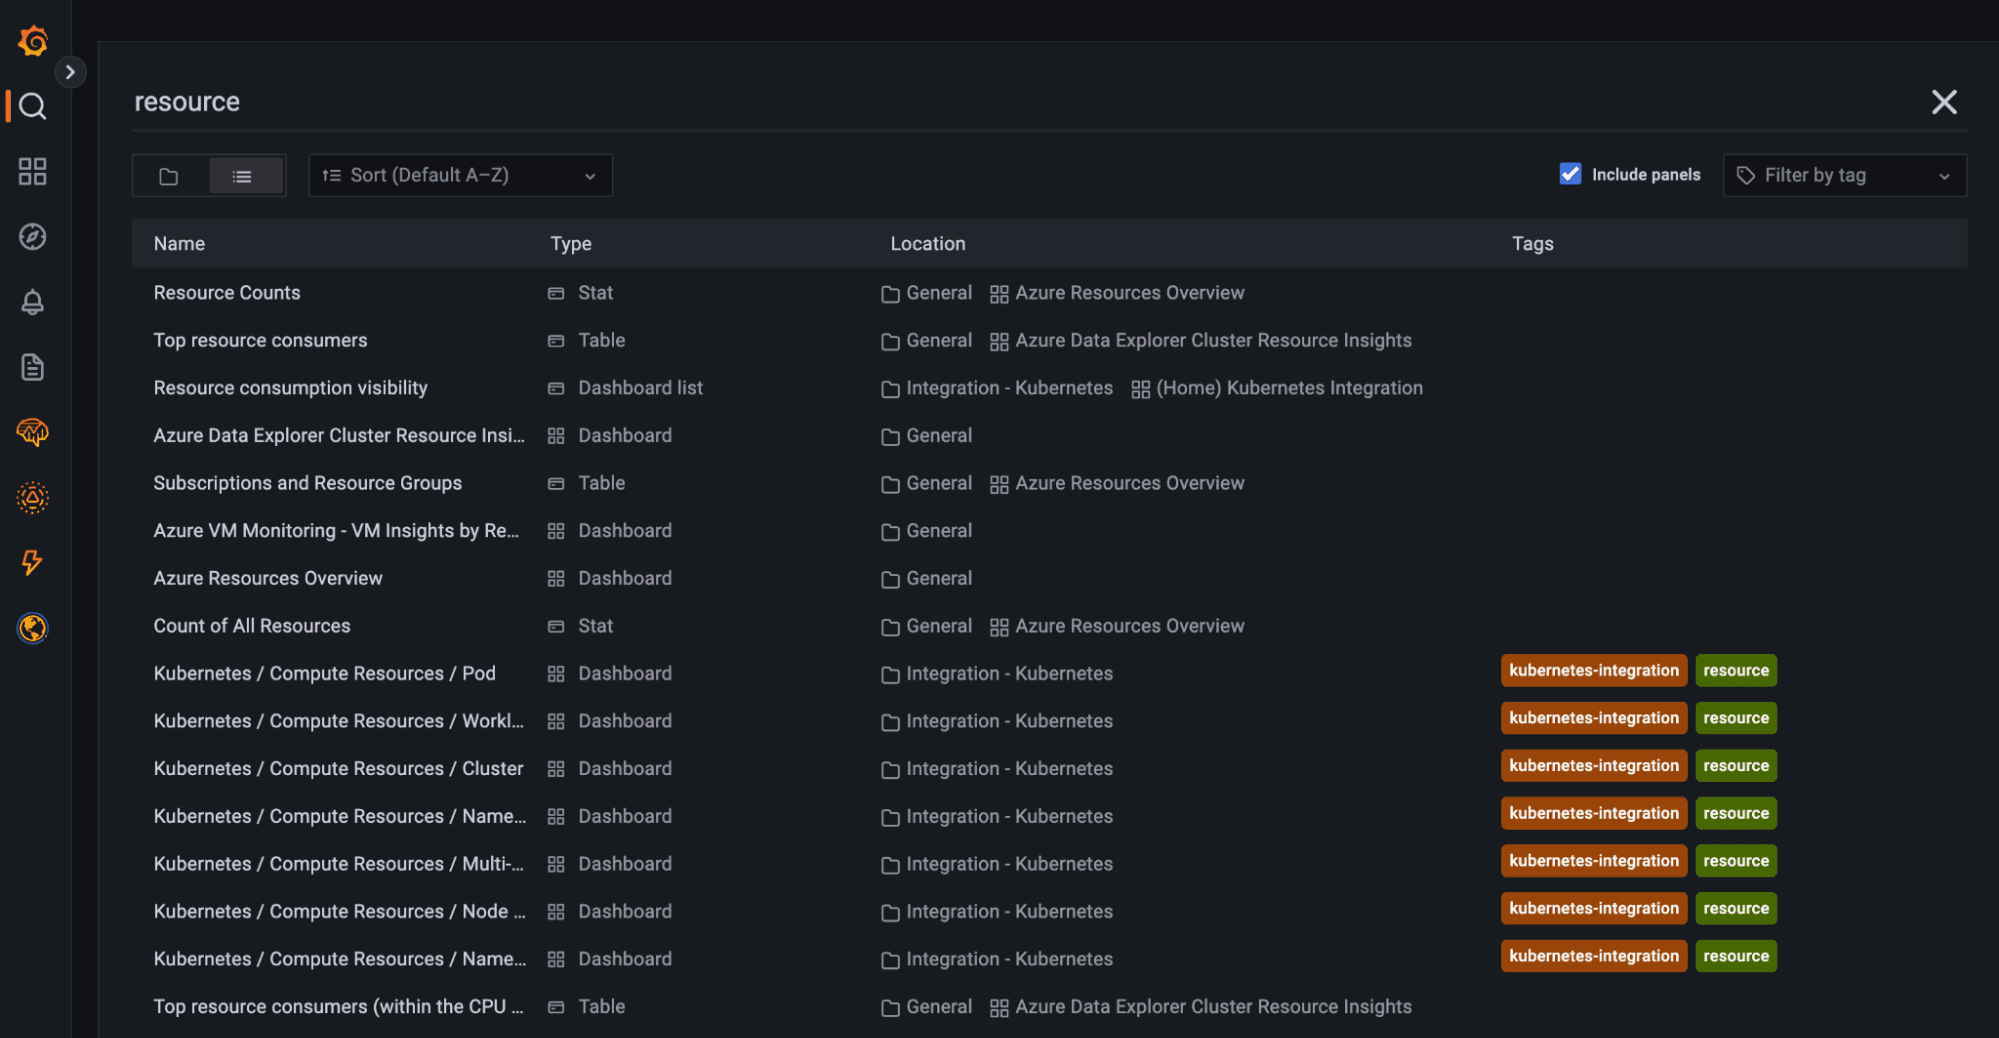Click the green resource tag on Pod row
This screenshot has height=1038, width=1999.
pos(1735,671)
